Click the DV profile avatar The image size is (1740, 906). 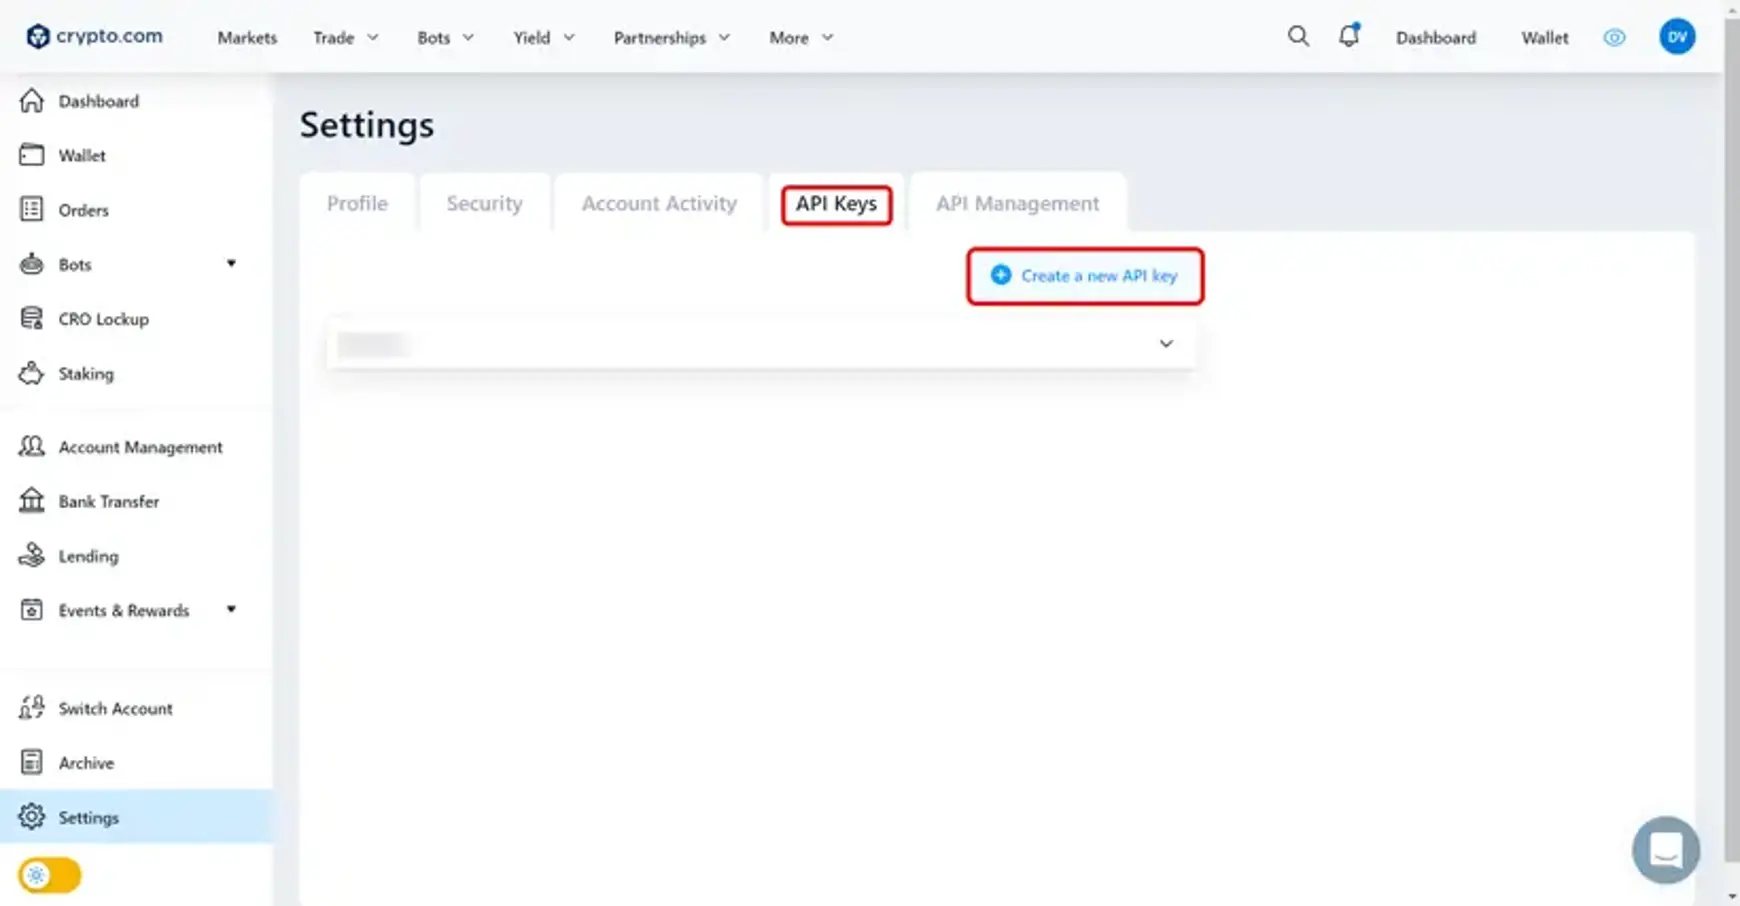tap(1677, 36)
